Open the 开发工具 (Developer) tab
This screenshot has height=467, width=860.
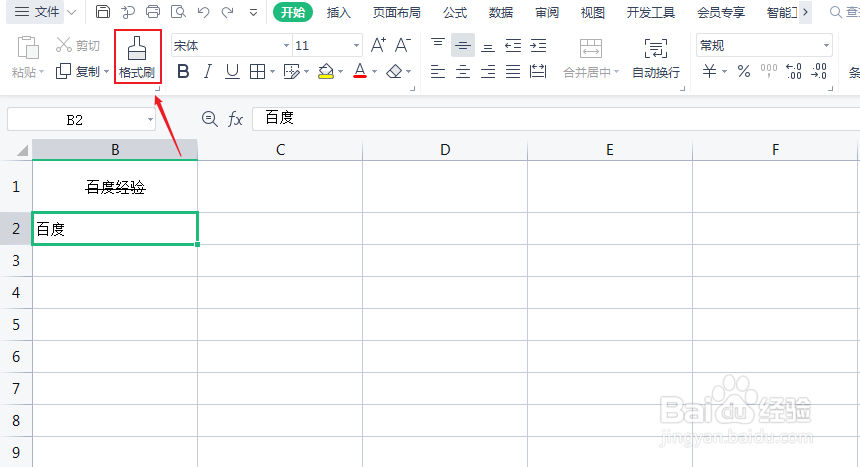650,12
